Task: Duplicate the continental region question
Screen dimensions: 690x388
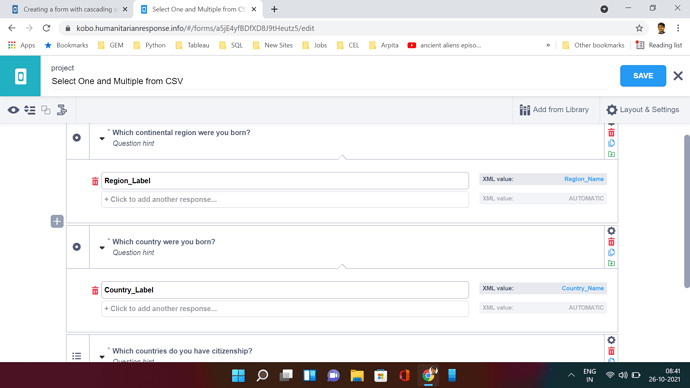Action: (611, 143)
